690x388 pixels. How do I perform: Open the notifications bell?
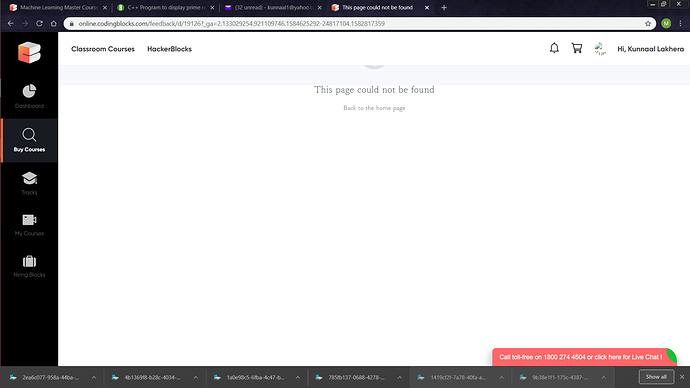pyautogui.click(x=554, y=48)
